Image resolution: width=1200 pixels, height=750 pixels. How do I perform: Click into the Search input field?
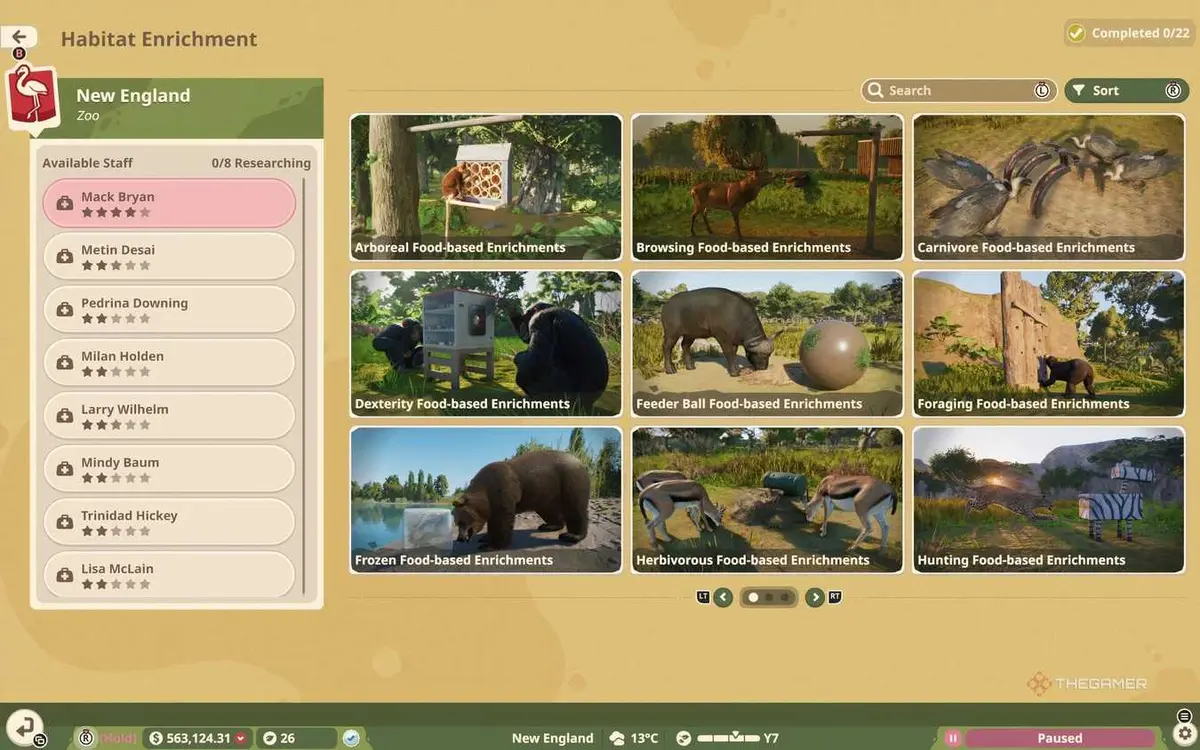(959, 90)
